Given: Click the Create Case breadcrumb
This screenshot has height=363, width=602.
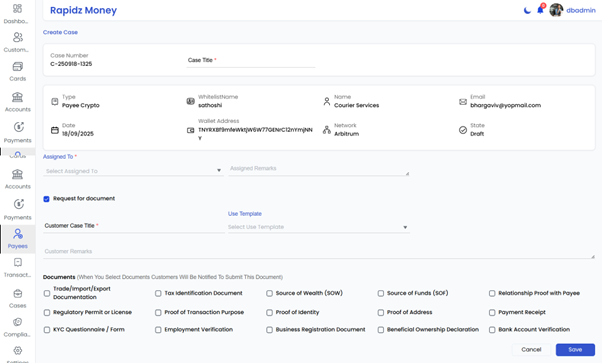Looking at the screenshot, I should point(60,32).
